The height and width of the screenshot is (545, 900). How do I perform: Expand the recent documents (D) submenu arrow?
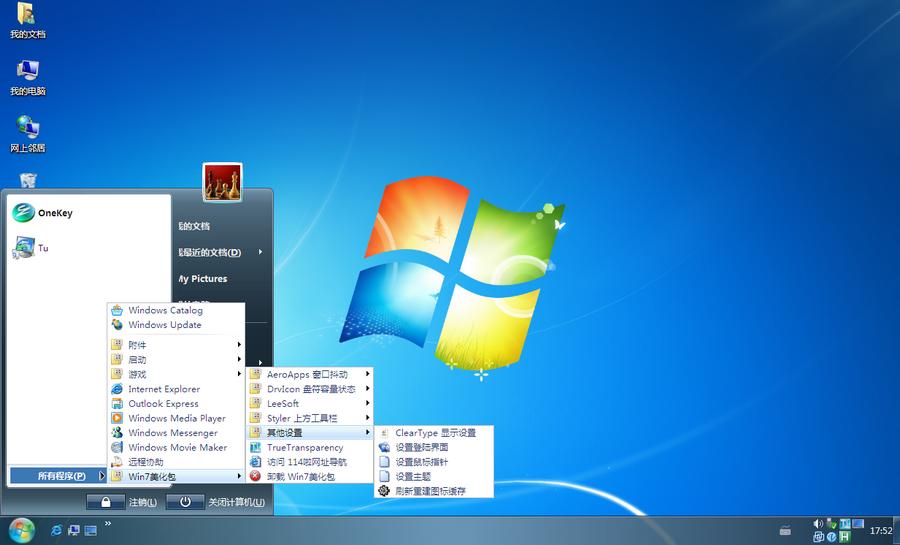click(261, 252)
